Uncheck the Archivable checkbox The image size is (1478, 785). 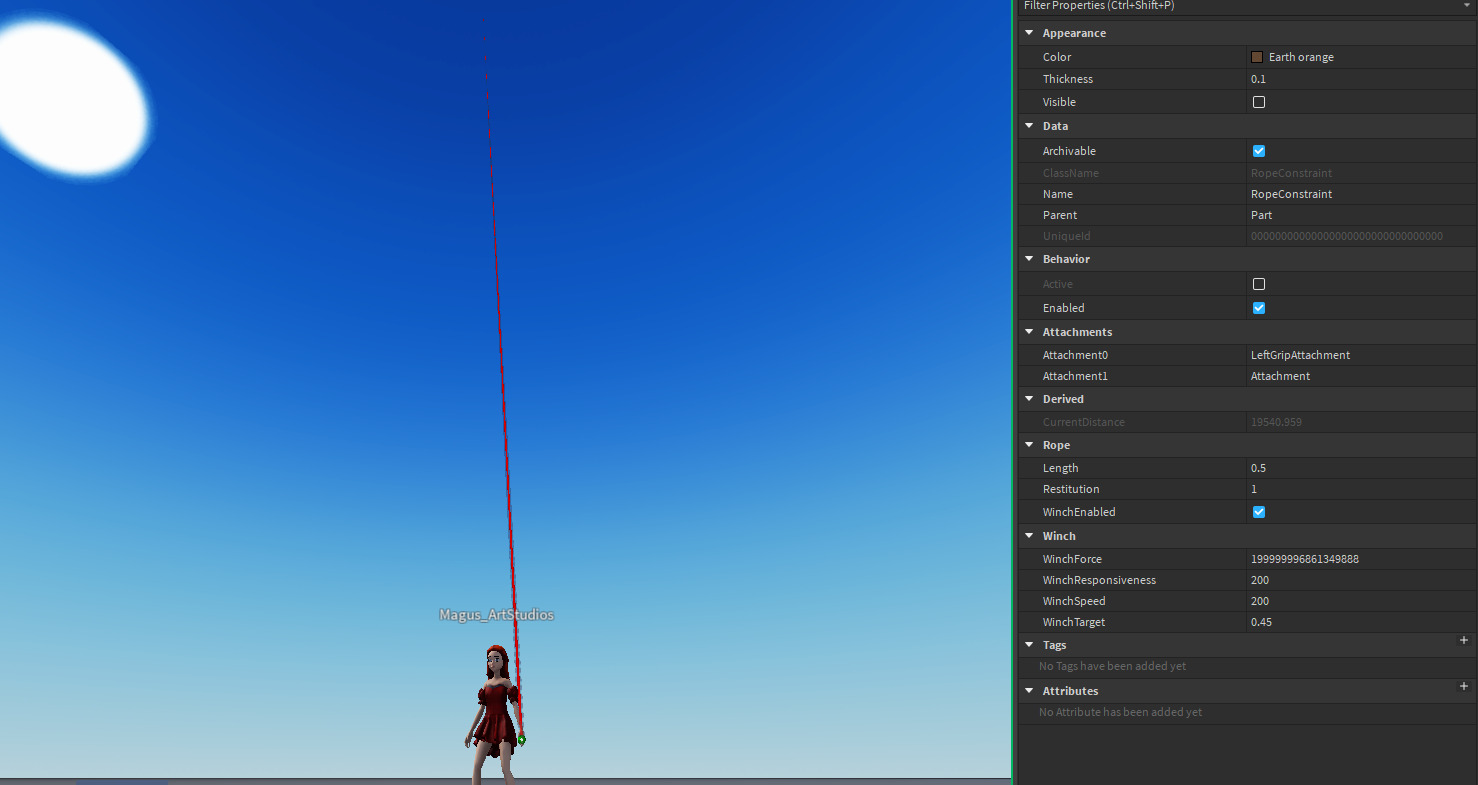point(1258,150)
